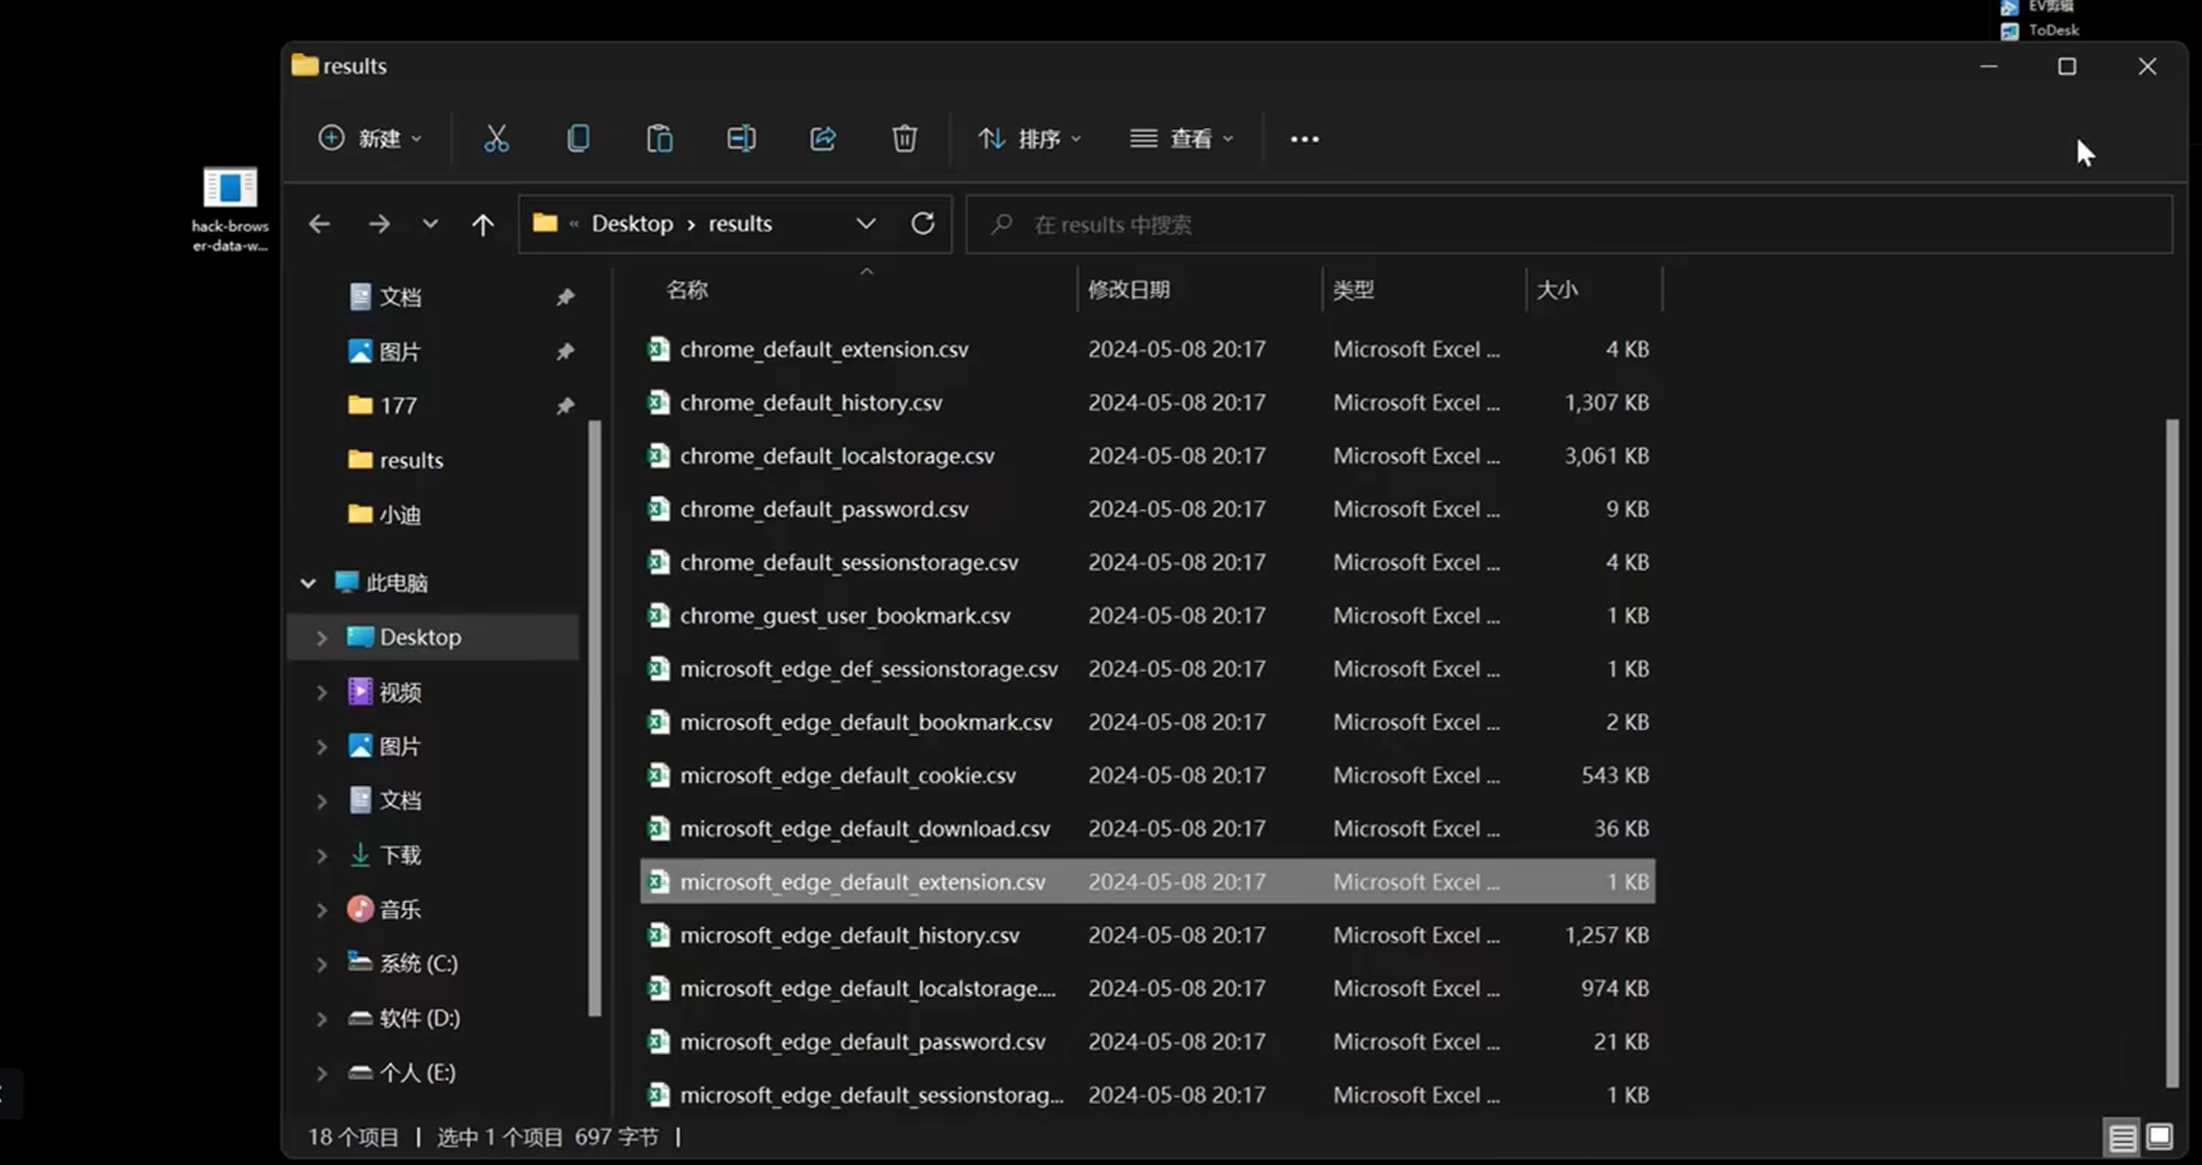The width and height of the screenshot is (2202, 1165).
Task: Open address bar history dropdown
Action: pos(866,223)
